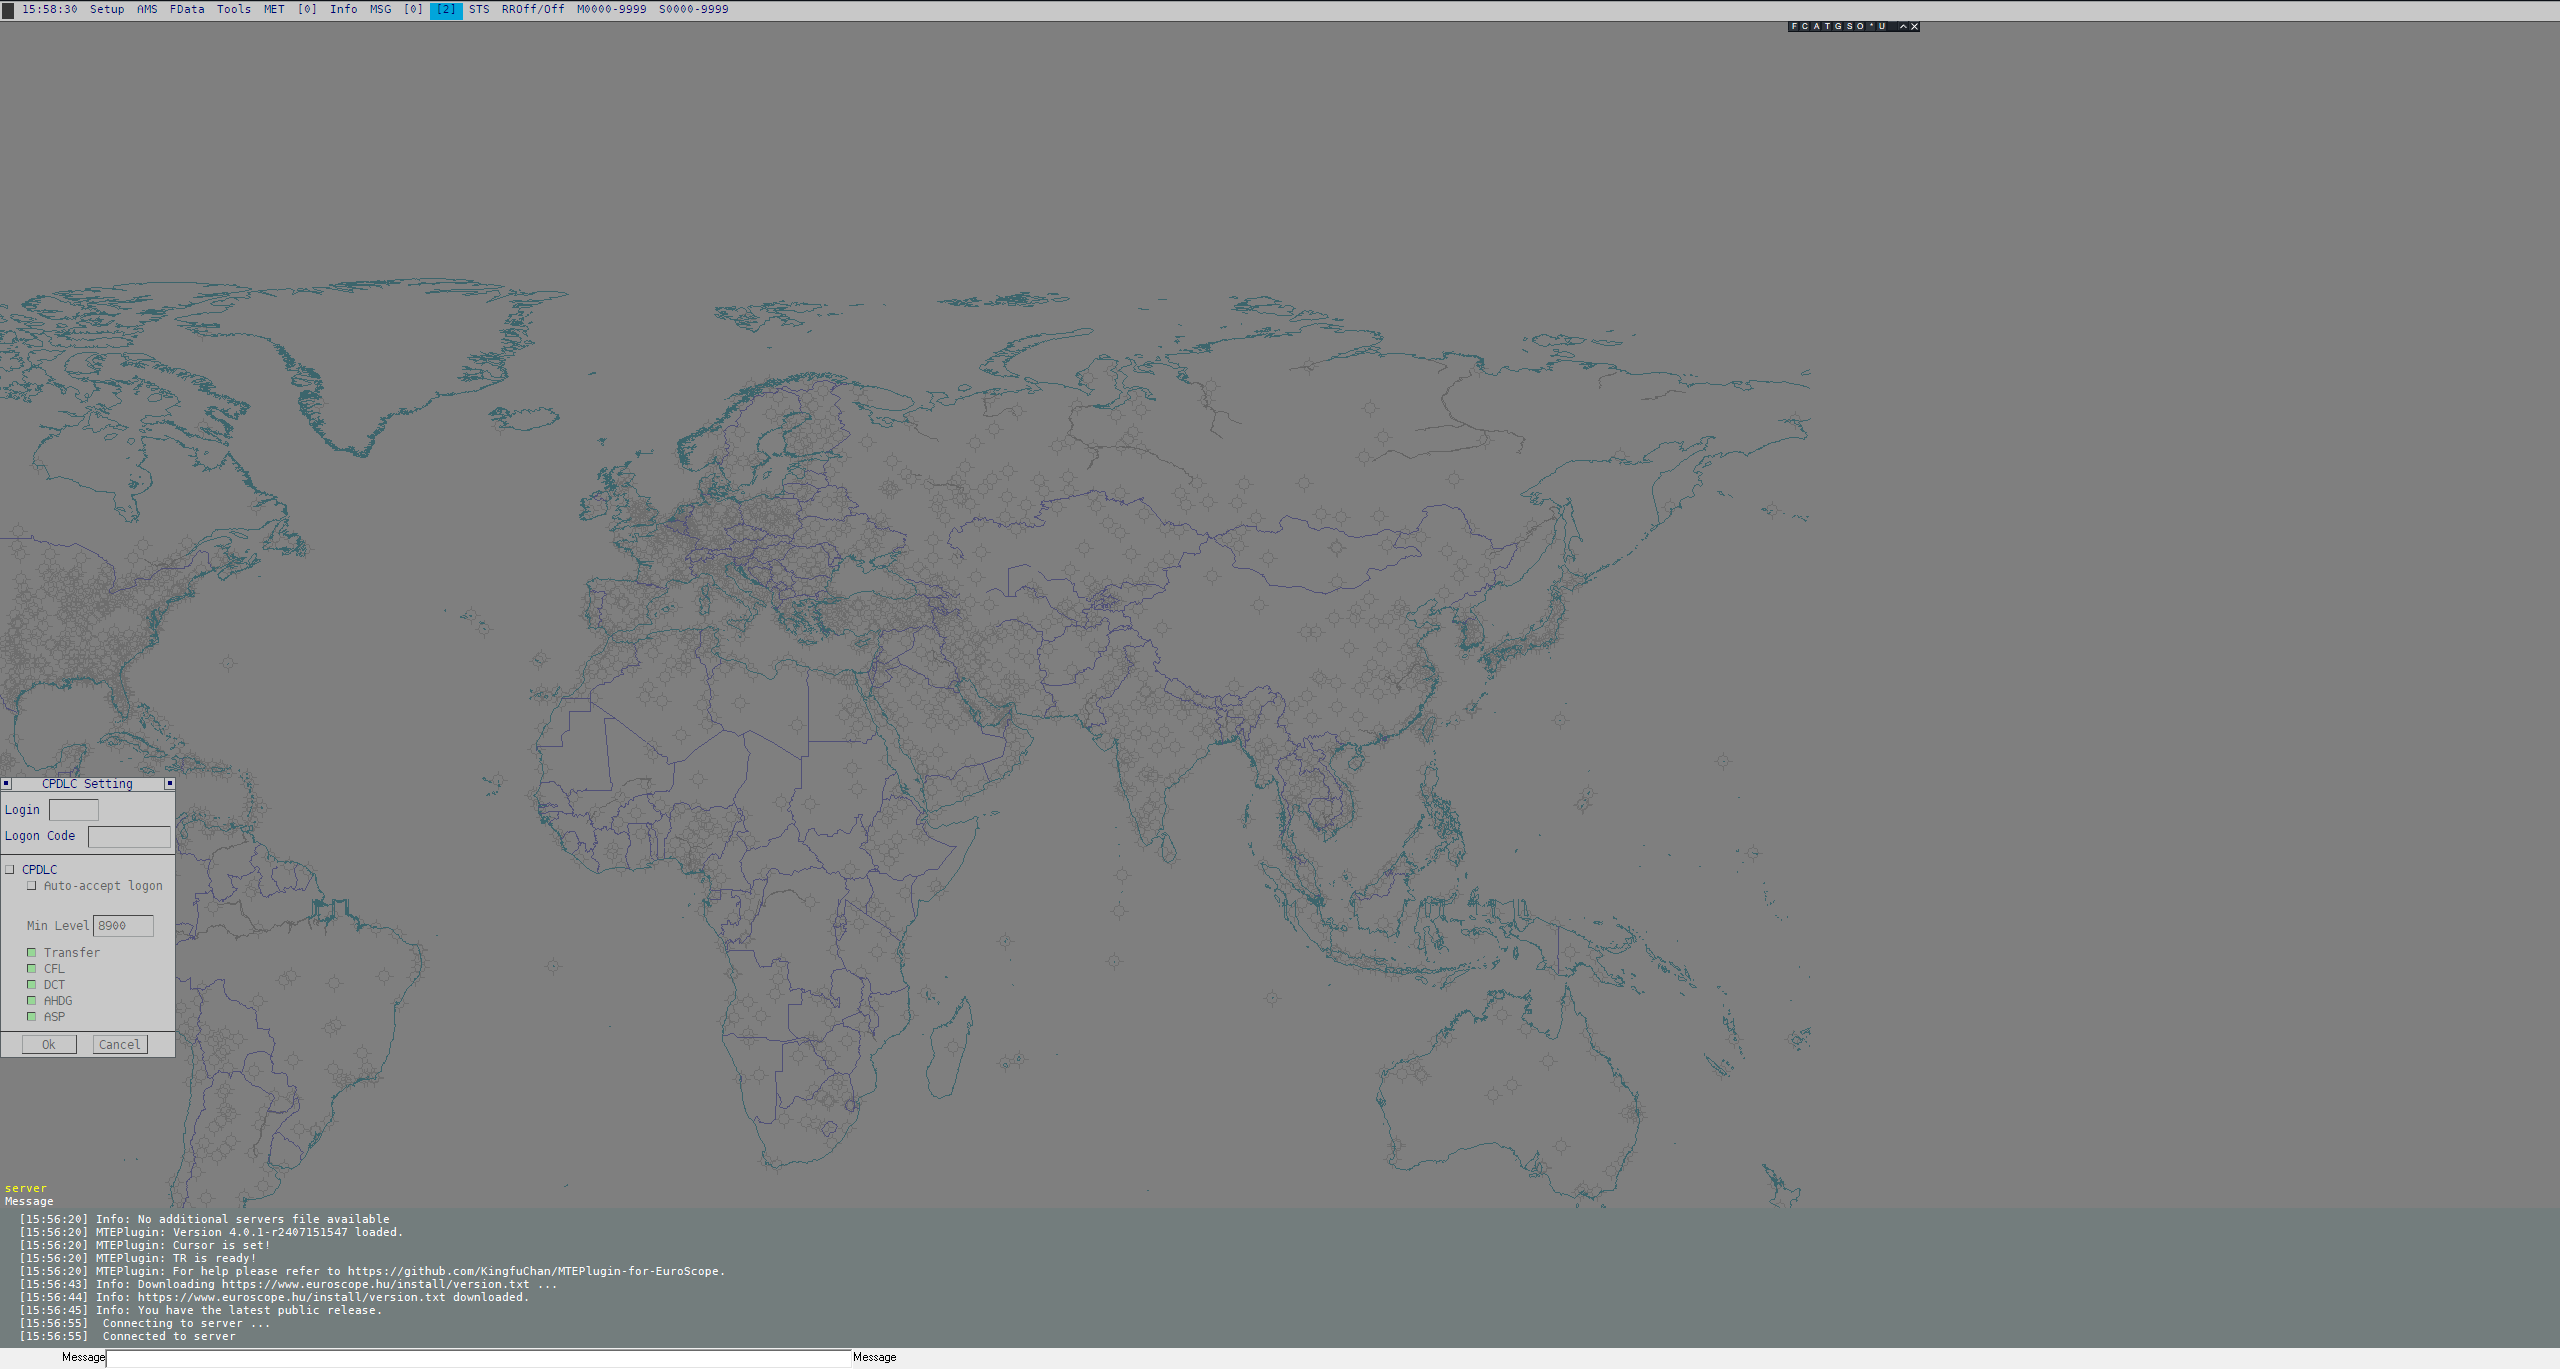2560x1369 pixels.
Task: Click the C icon in floating toolbar
Action: point(1805,26)
